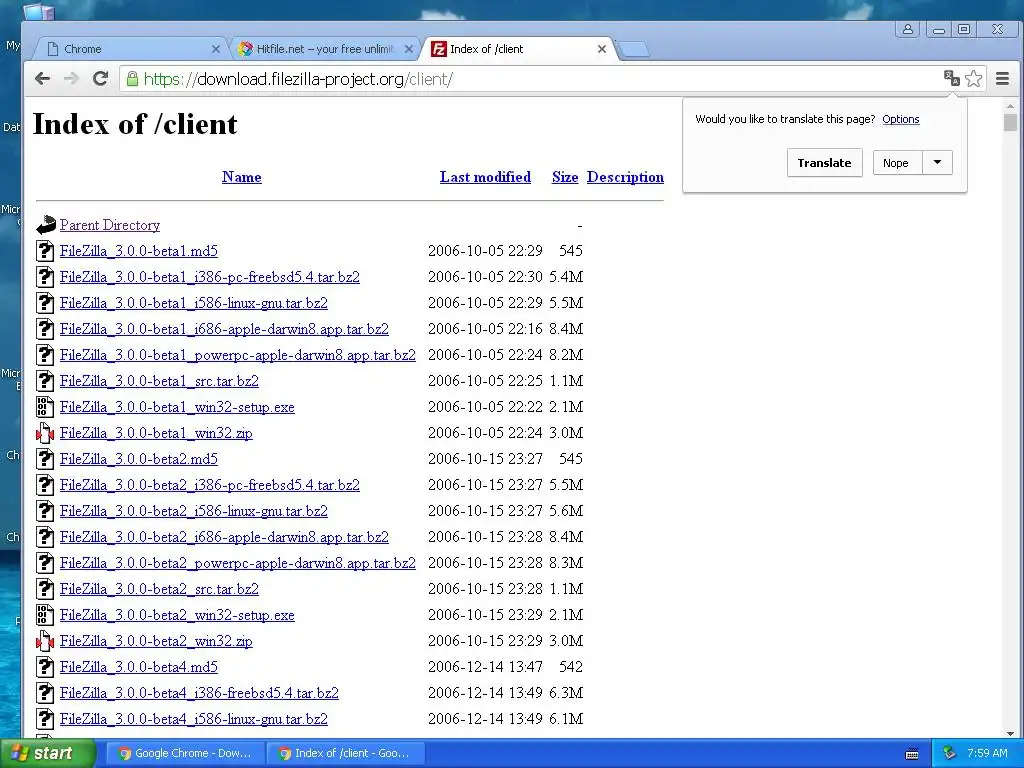
Task: Click the Translate button
Action: pos(824,163)
